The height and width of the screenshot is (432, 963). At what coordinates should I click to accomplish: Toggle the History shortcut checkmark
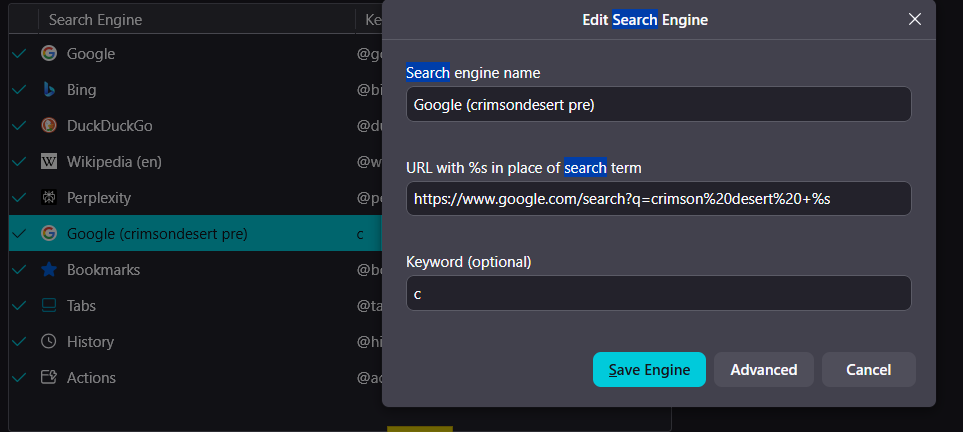point(19,341)
